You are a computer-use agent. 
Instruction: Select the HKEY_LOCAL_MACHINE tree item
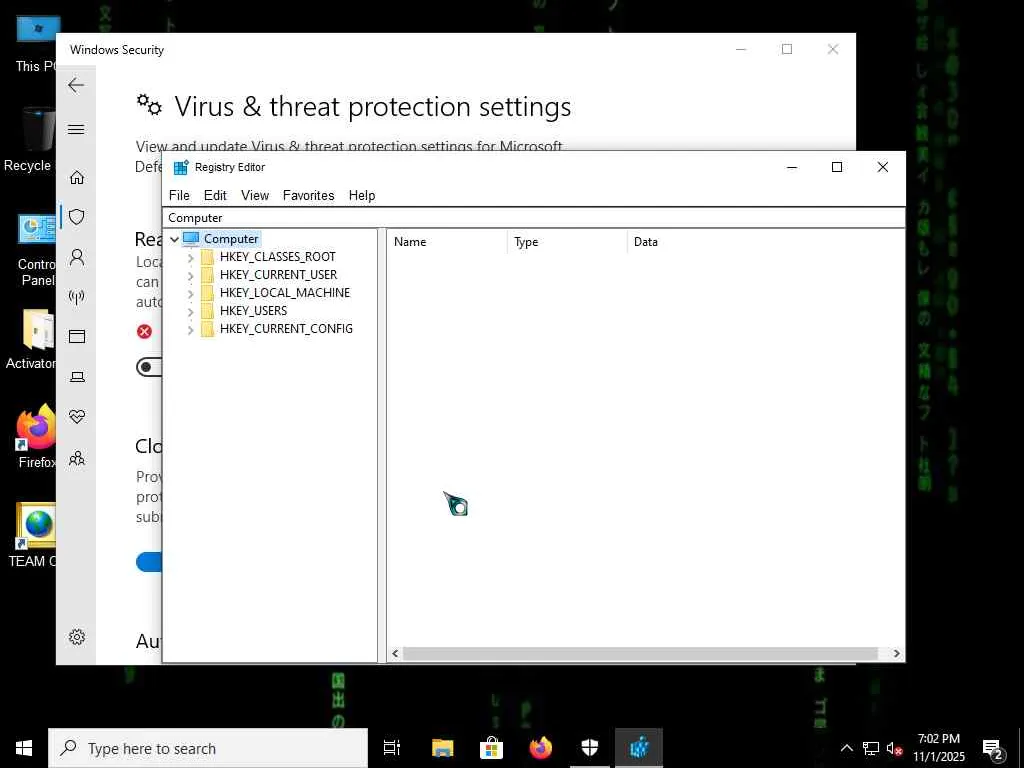tap(285, 293)
